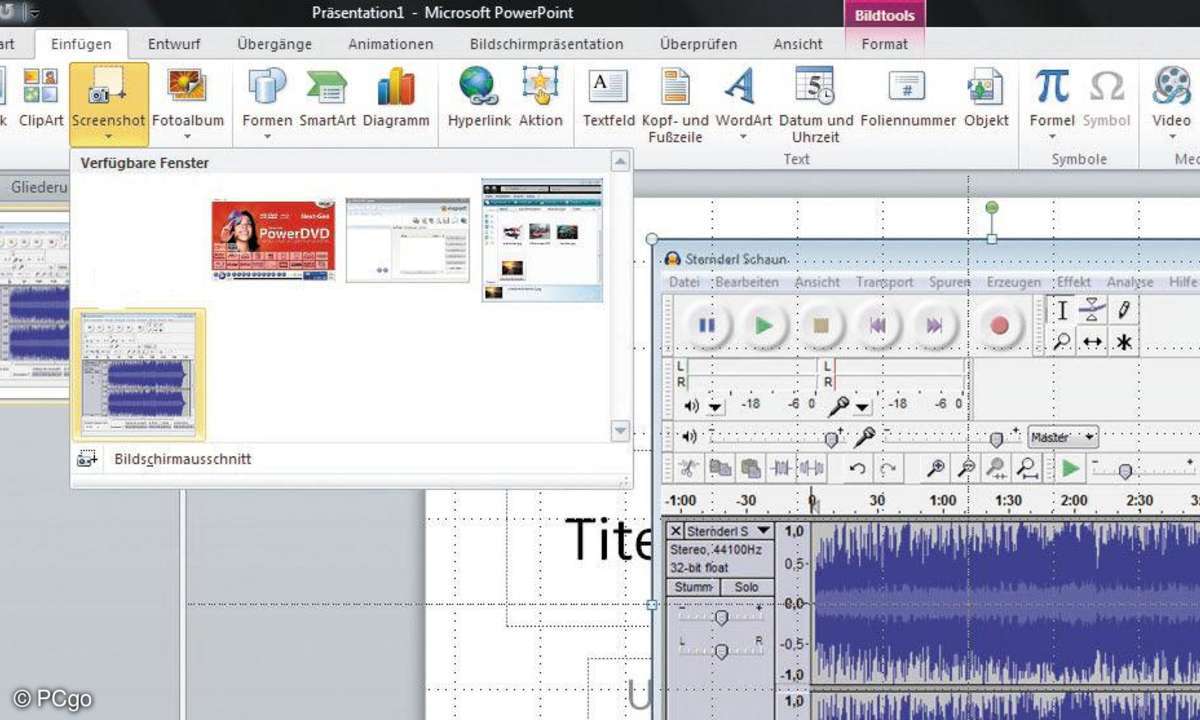Screen dimensions: 1200x720
Task: Skip to end in Audacity transport
Action: 935,325
